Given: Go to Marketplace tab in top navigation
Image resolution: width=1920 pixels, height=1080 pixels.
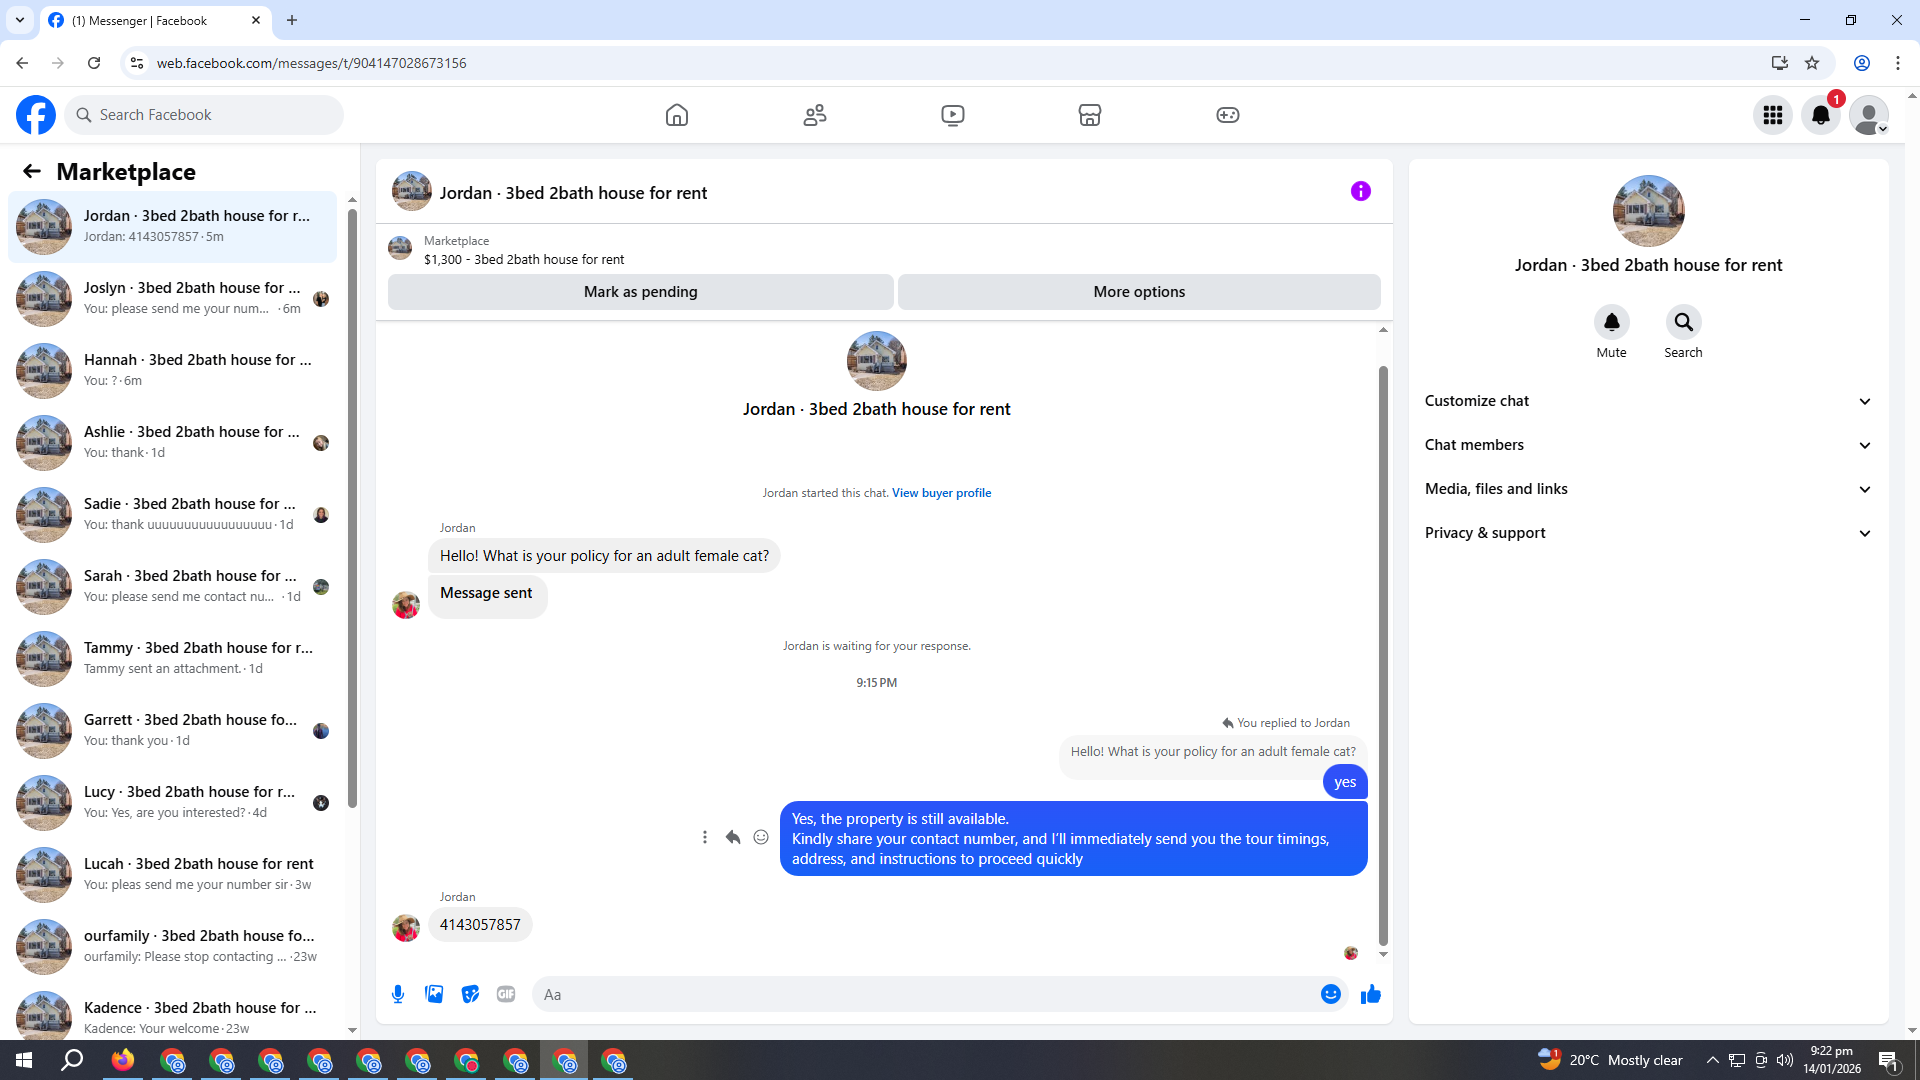Looking at the screenshot, I should (1089, 115).
